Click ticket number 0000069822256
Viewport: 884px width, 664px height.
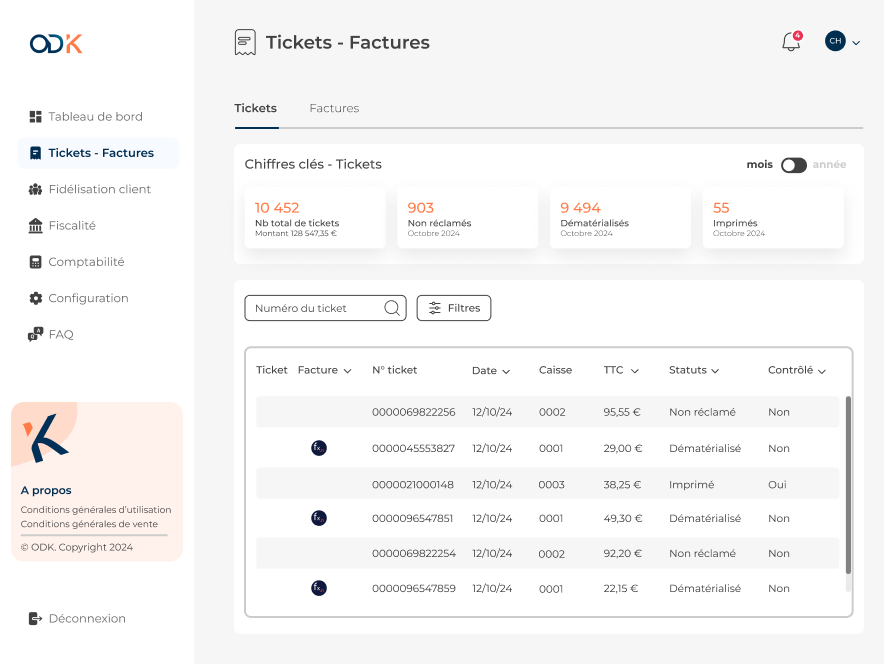[413, 412]
